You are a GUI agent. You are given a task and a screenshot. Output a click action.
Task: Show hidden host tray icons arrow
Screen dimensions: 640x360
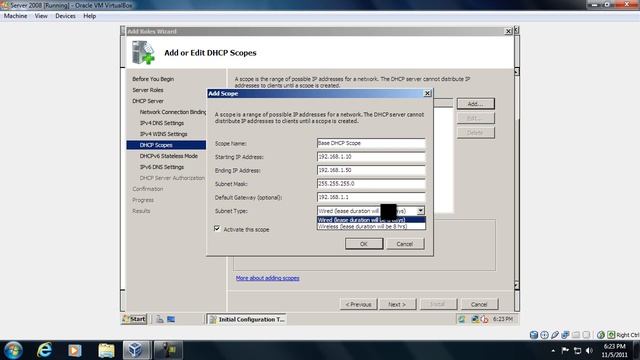[553, 351]
